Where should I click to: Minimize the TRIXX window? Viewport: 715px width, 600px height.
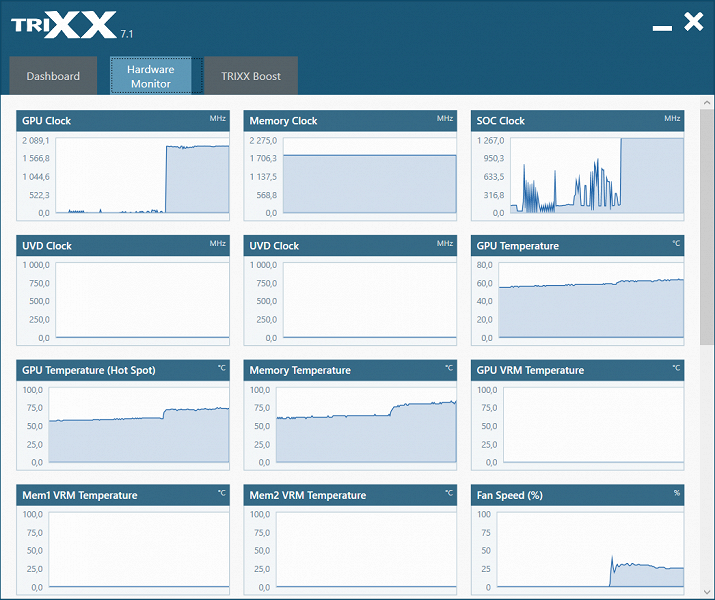tap(662, 28)
